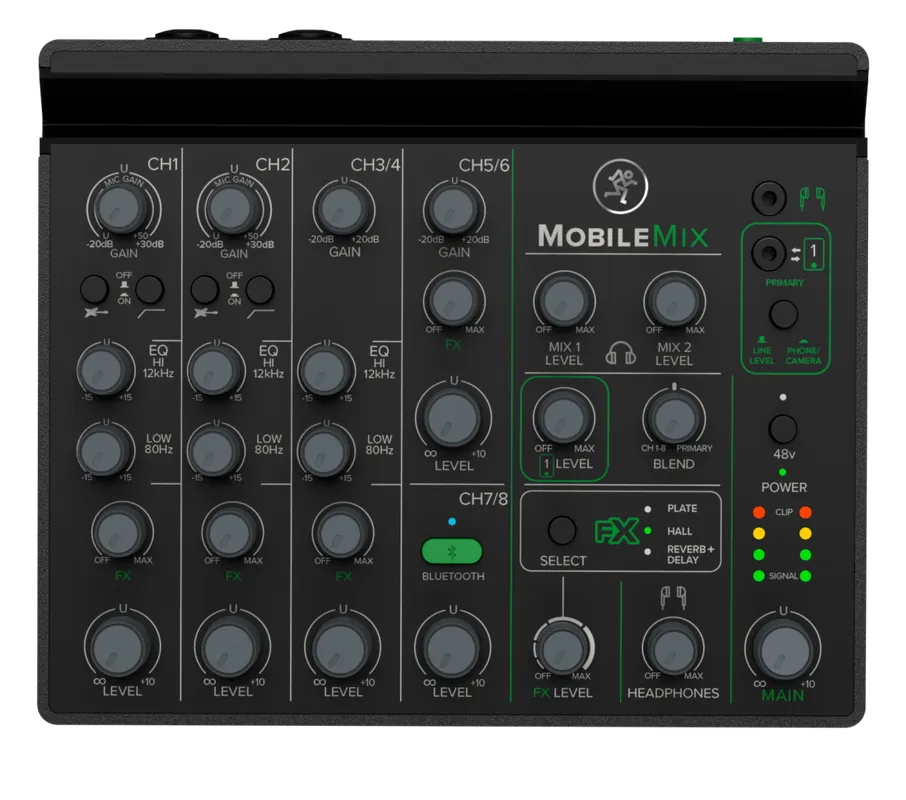Viewport: 906px width, 800px height.
Task: Click the PLATE effect indicator LED
Action: pyautogui.click(x=648, y=509)
